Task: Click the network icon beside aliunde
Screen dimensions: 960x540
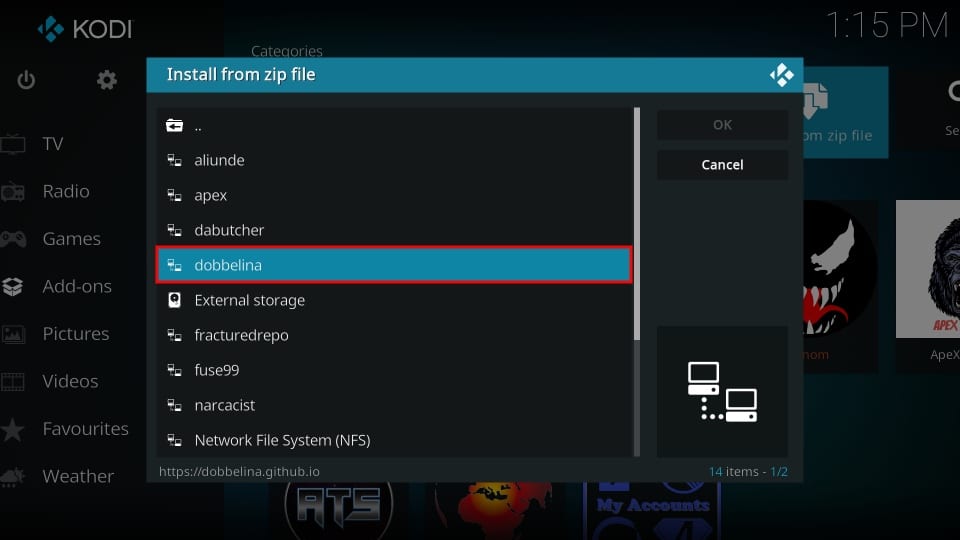Action: pyautogui.click(x=174, y=160)
